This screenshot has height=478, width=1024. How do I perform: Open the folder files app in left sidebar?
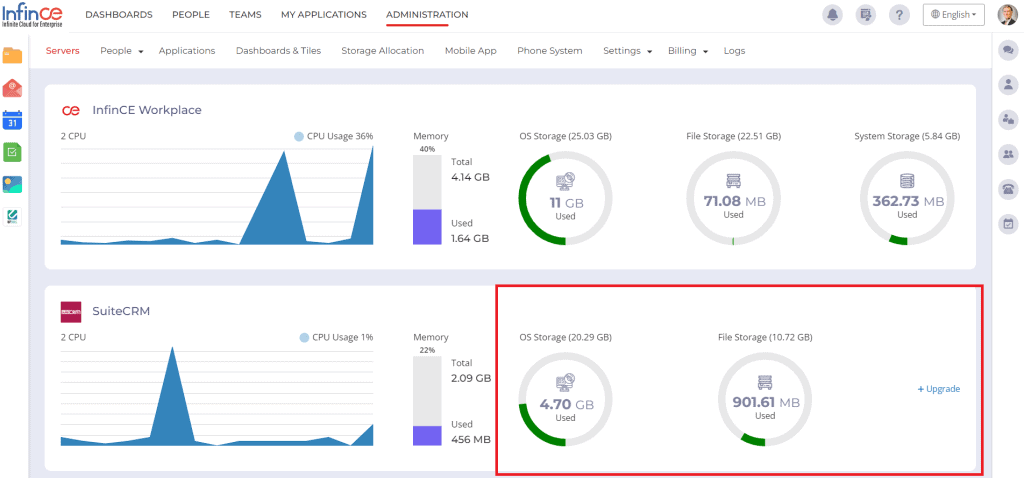pos(12,56)
